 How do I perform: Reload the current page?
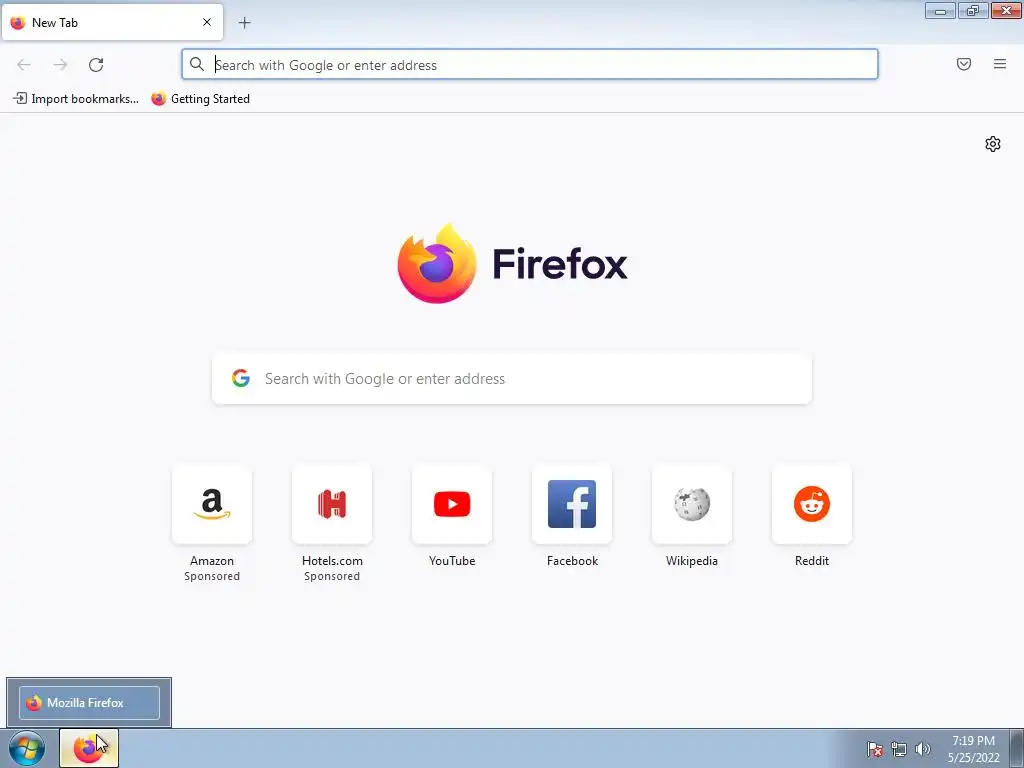tap(96, 64)
